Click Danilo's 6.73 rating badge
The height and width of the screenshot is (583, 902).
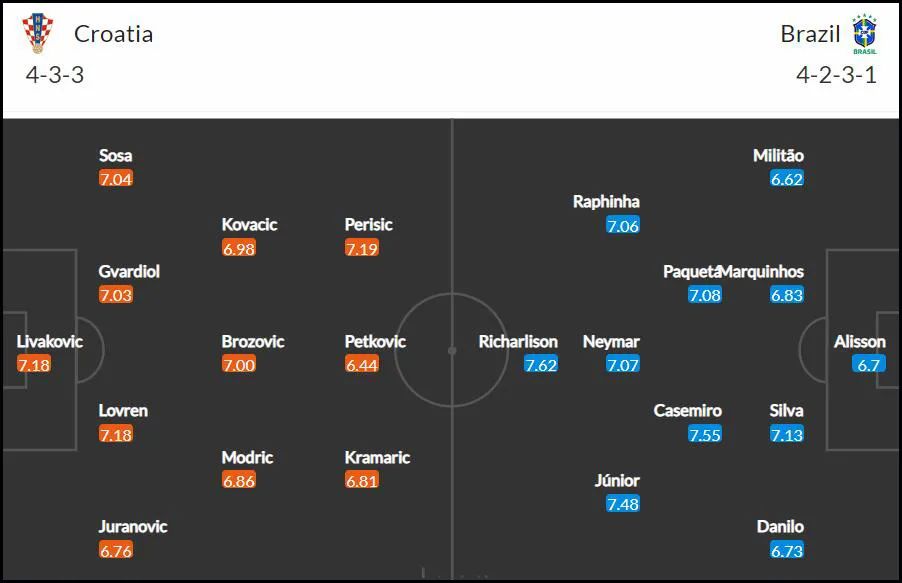tap(787, 551)
